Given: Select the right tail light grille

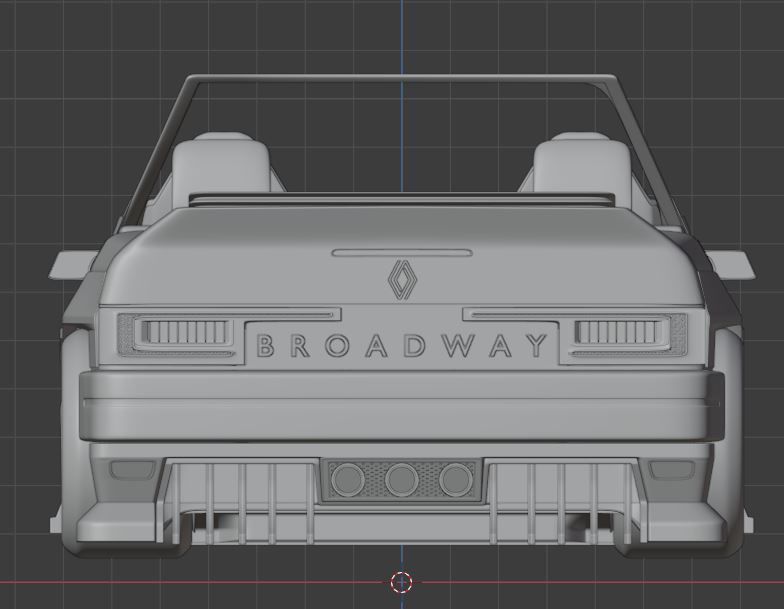Looking at the screenshot, I should click(618, 332).
